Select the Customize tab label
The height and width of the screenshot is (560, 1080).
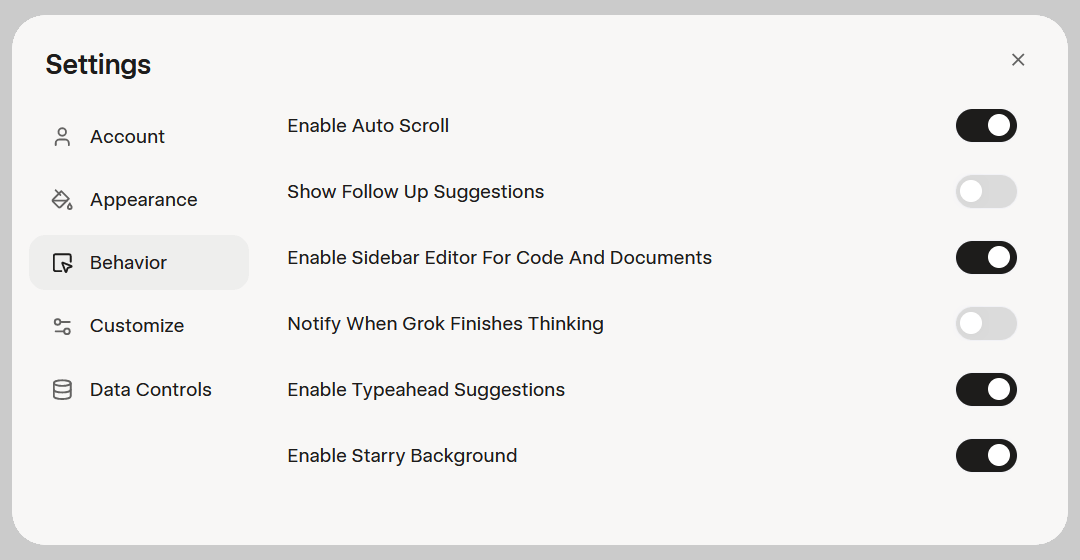tap(137, 326)
